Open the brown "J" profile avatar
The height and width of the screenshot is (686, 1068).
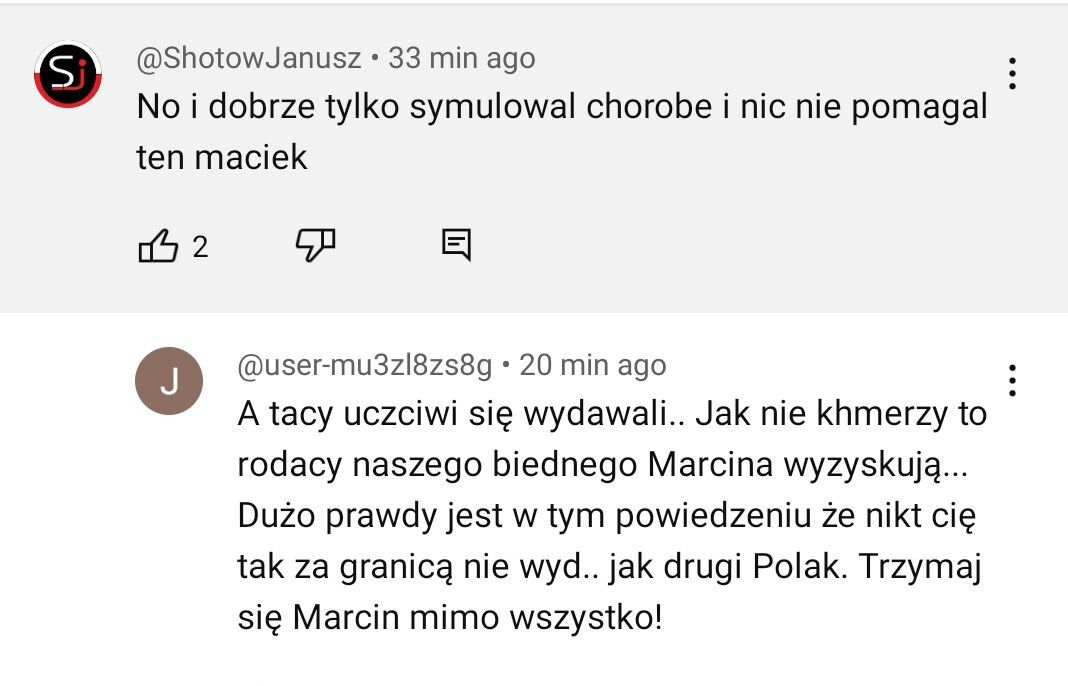click(x=168, y=381)
